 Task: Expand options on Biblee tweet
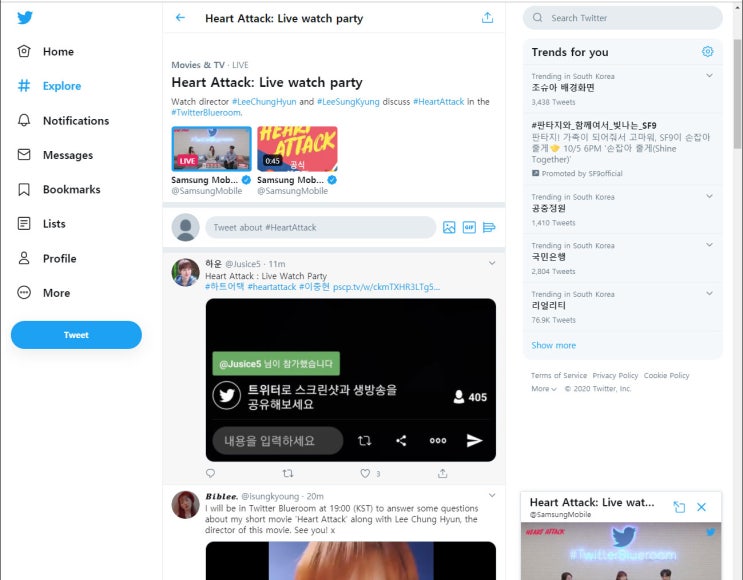coord(492,495)
